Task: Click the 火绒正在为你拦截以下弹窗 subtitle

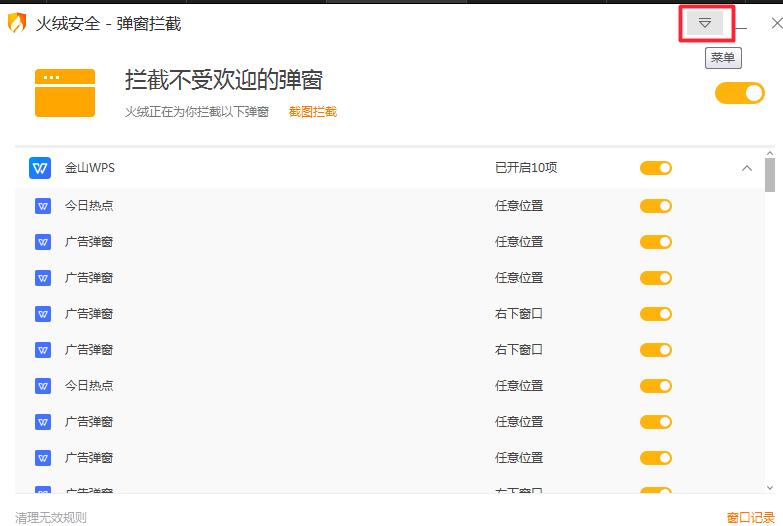Action: click(x=197, y=111)
